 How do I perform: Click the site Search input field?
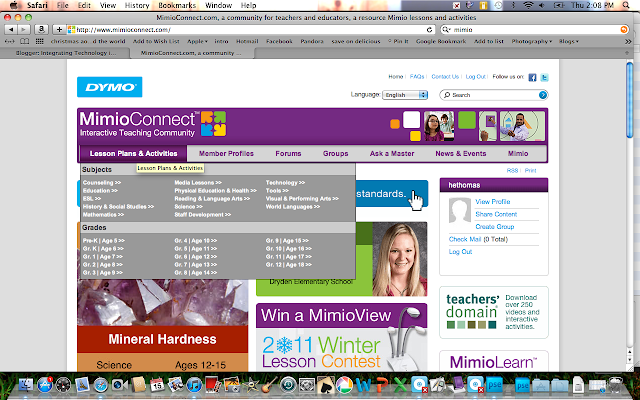click(x=493, y=95)
